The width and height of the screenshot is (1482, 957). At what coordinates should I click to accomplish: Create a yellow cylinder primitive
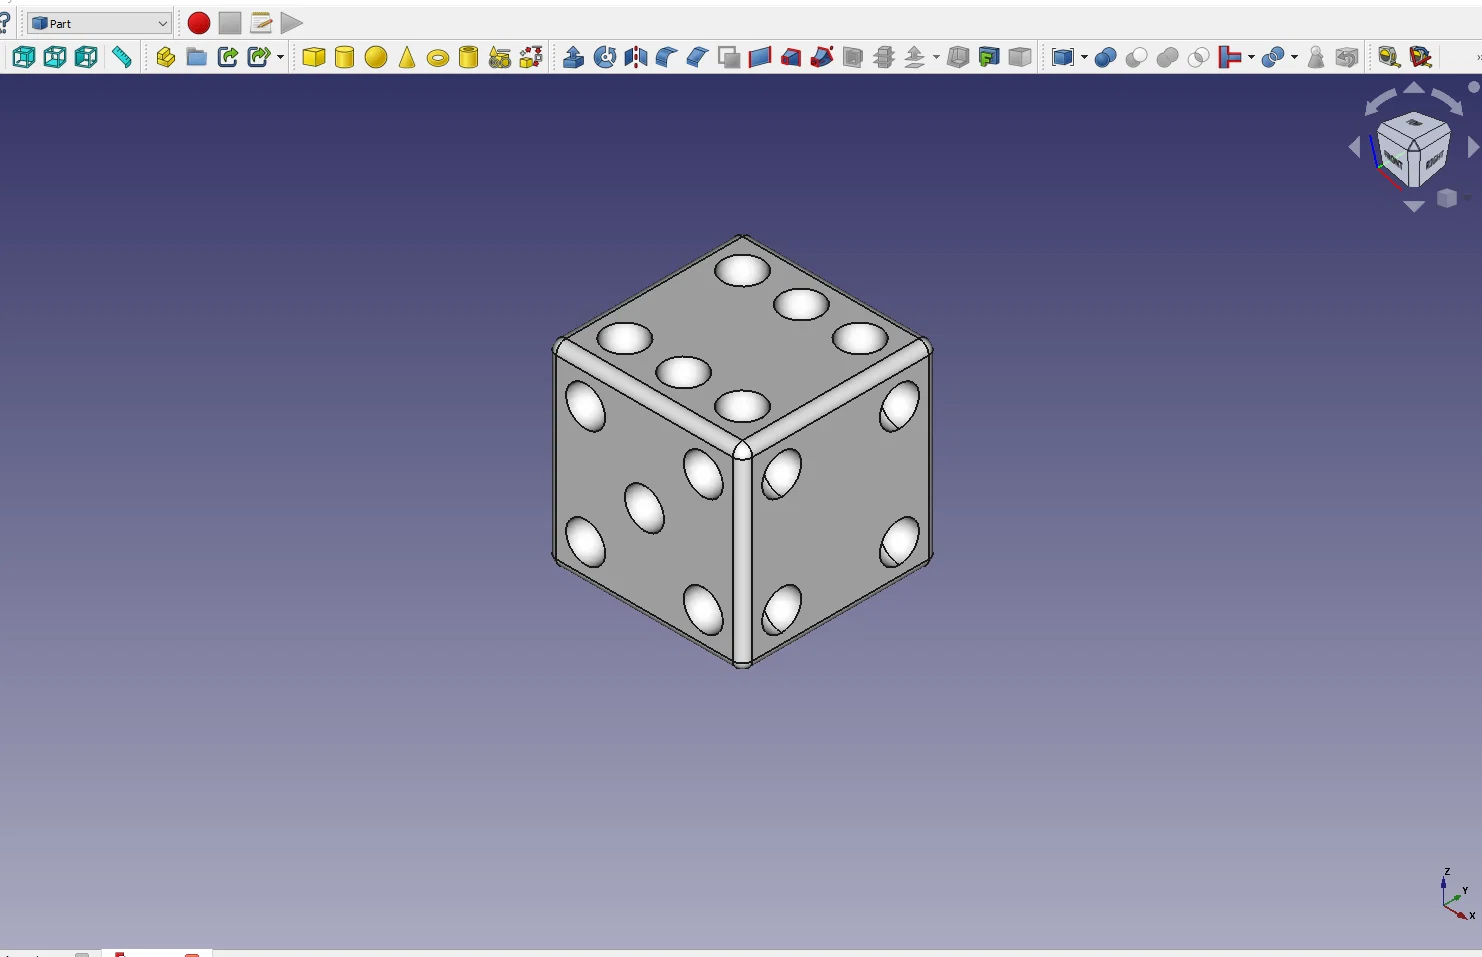[345, 57]
